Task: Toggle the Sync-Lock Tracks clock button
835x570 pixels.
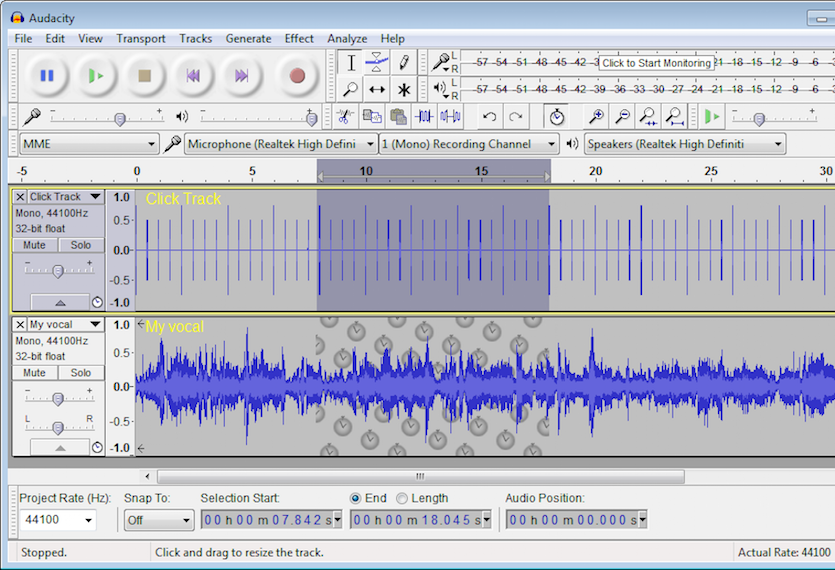Action: pos(556,116)
